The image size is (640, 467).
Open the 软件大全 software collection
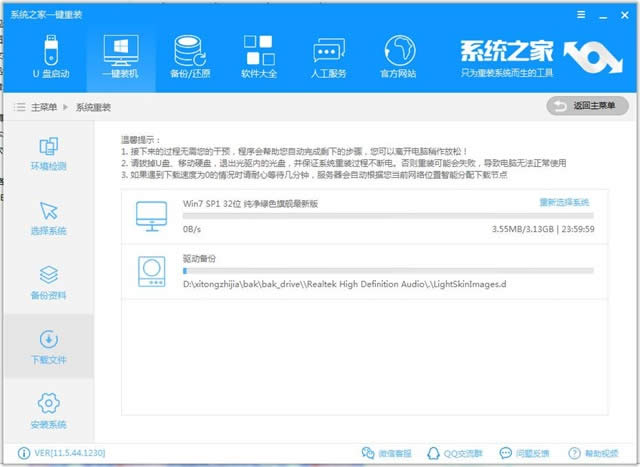[x=258, y=58]
